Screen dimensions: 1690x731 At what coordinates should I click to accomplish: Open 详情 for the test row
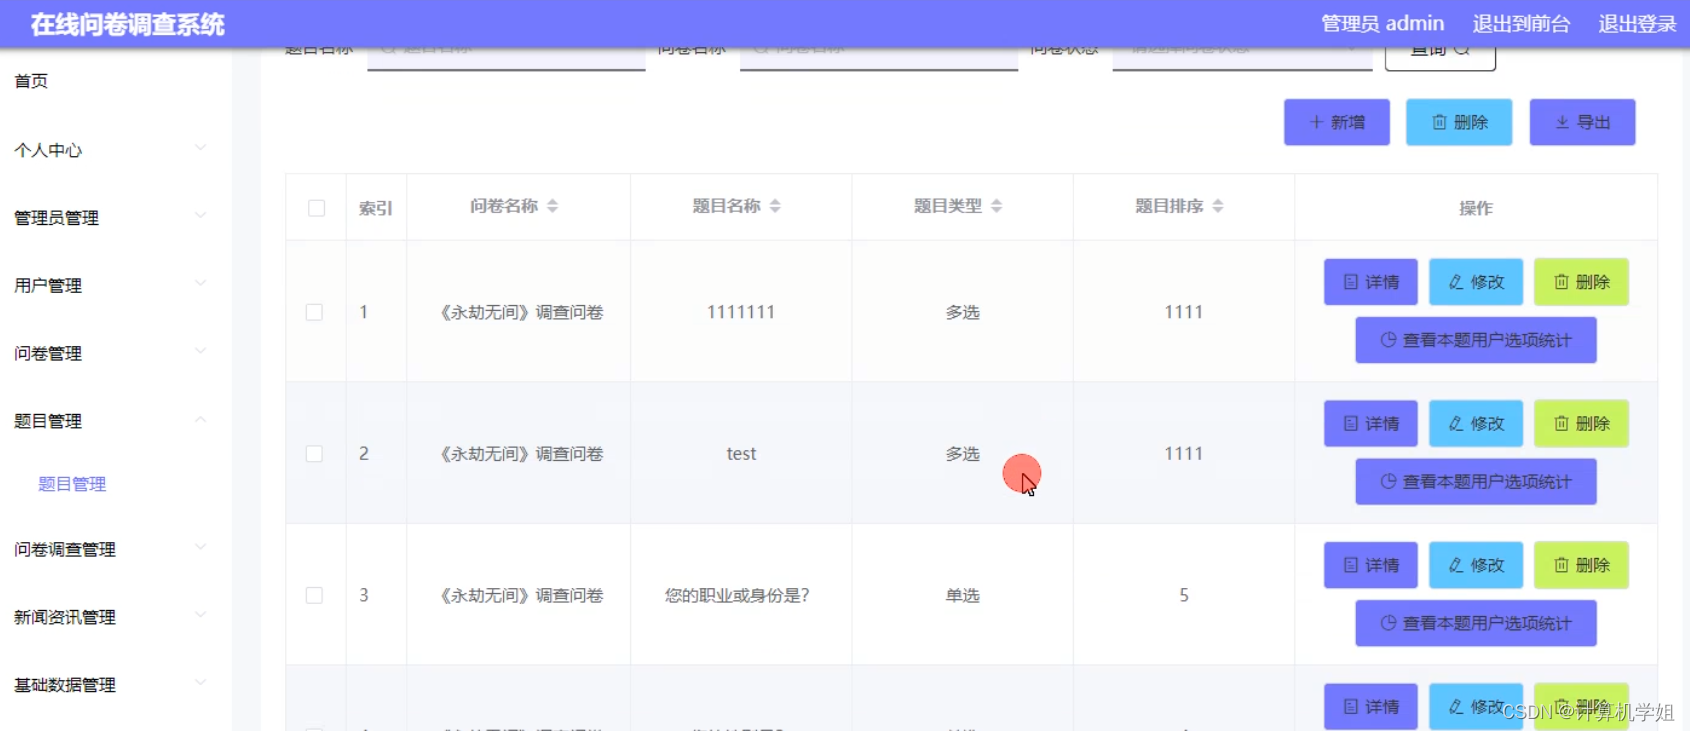click(x=1371, y=424)
